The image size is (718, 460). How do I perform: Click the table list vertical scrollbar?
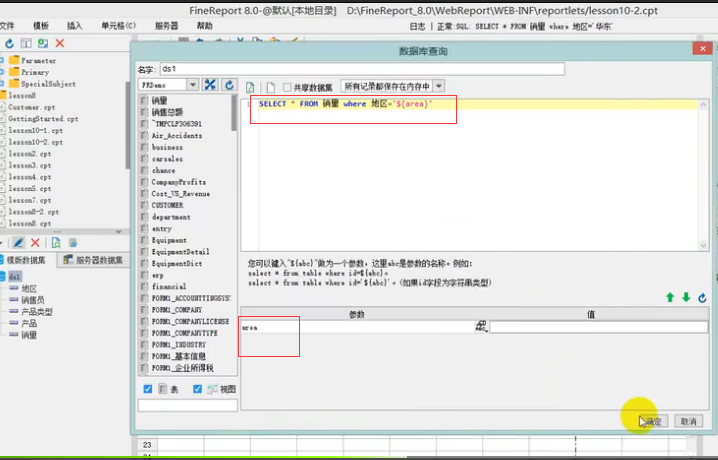234,112
